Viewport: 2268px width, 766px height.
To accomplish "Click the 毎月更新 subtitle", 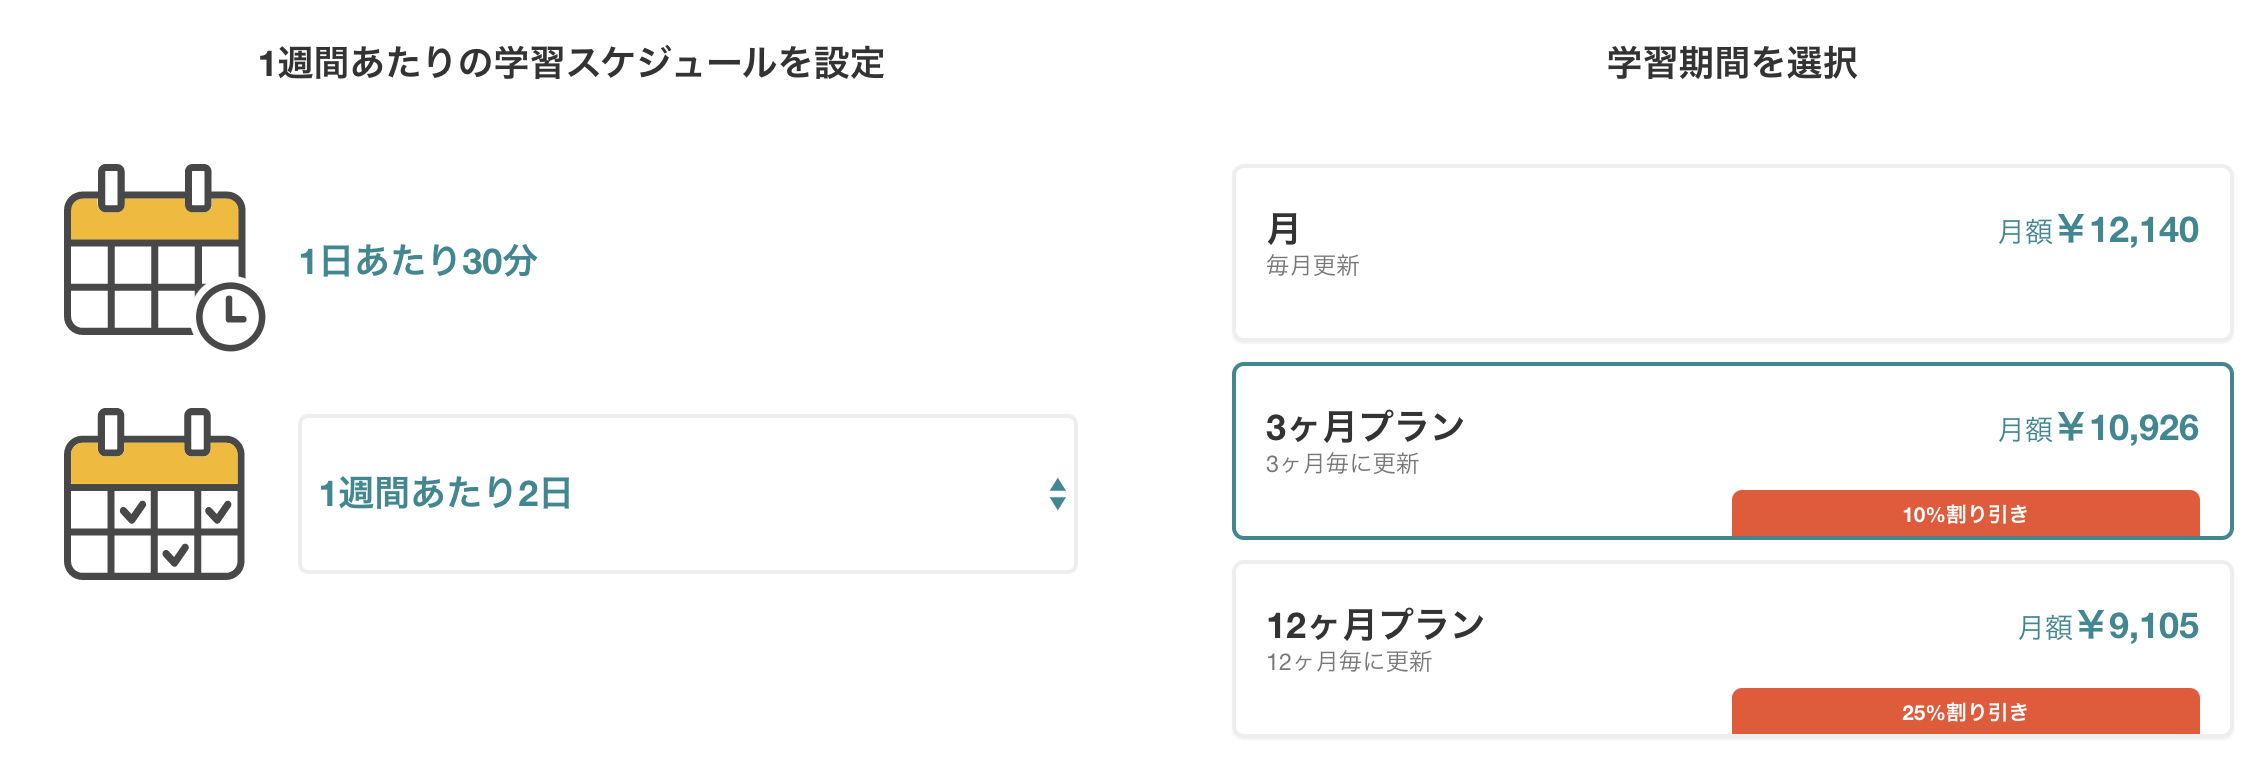I will [1312, 265].
